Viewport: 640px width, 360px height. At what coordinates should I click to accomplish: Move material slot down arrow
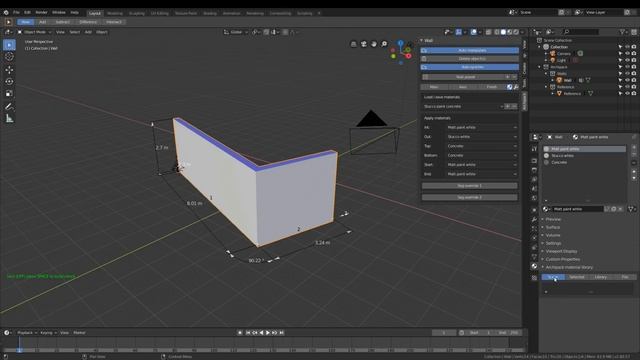point(634,178)
